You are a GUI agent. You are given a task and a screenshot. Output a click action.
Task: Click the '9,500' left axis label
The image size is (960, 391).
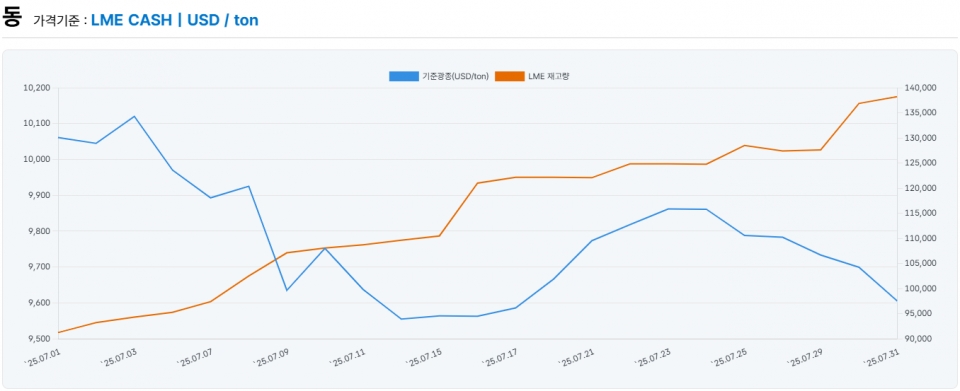tap(39, 338)
